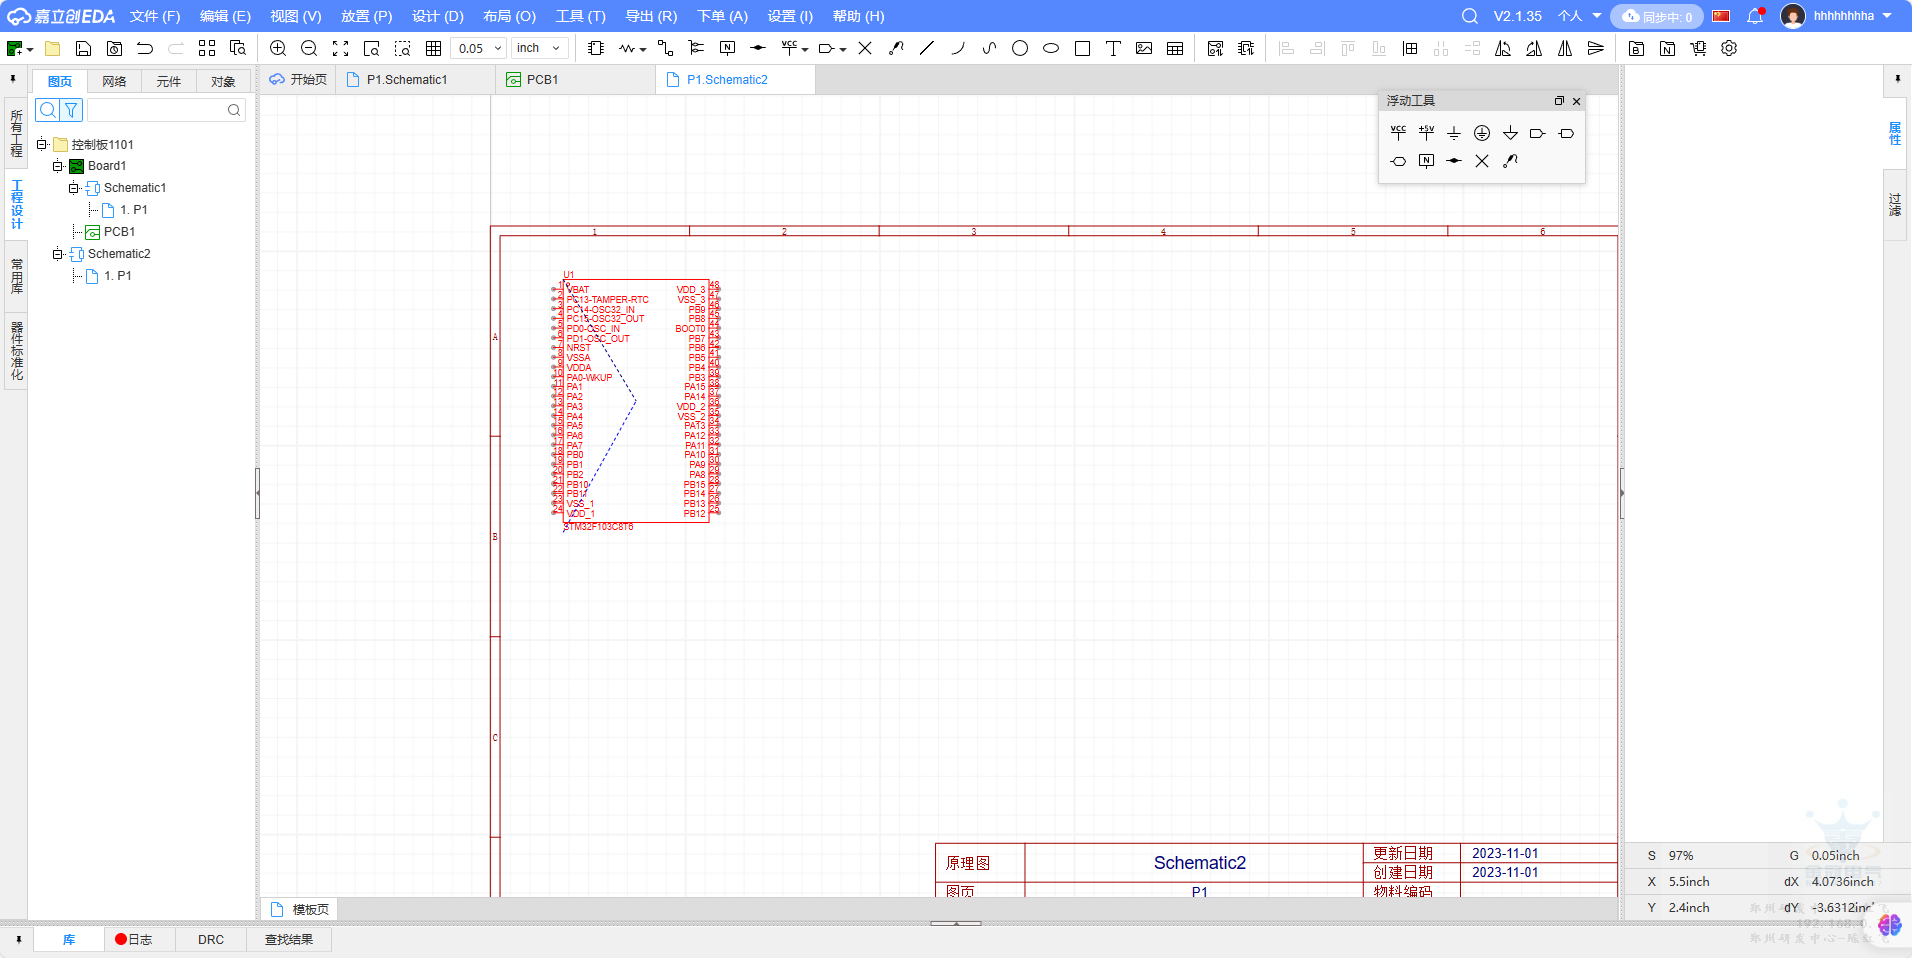The height and width of the screenshot is (958, 1912).
Task: Click the zoom in magnifier icon
Action: coord(278,48)
